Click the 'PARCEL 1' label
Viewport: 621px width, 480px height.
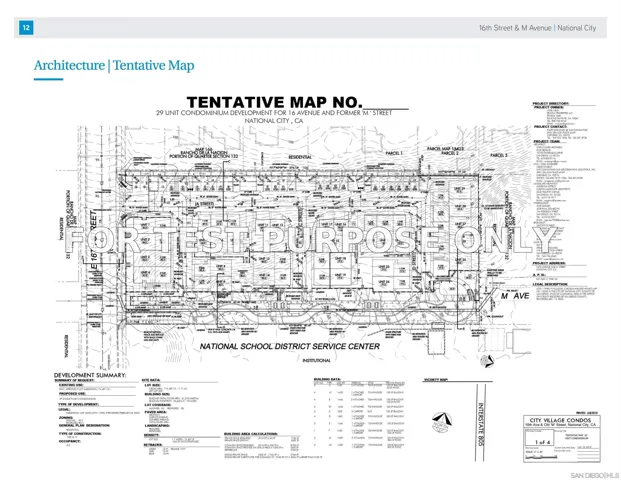click(x=394, y=153)
